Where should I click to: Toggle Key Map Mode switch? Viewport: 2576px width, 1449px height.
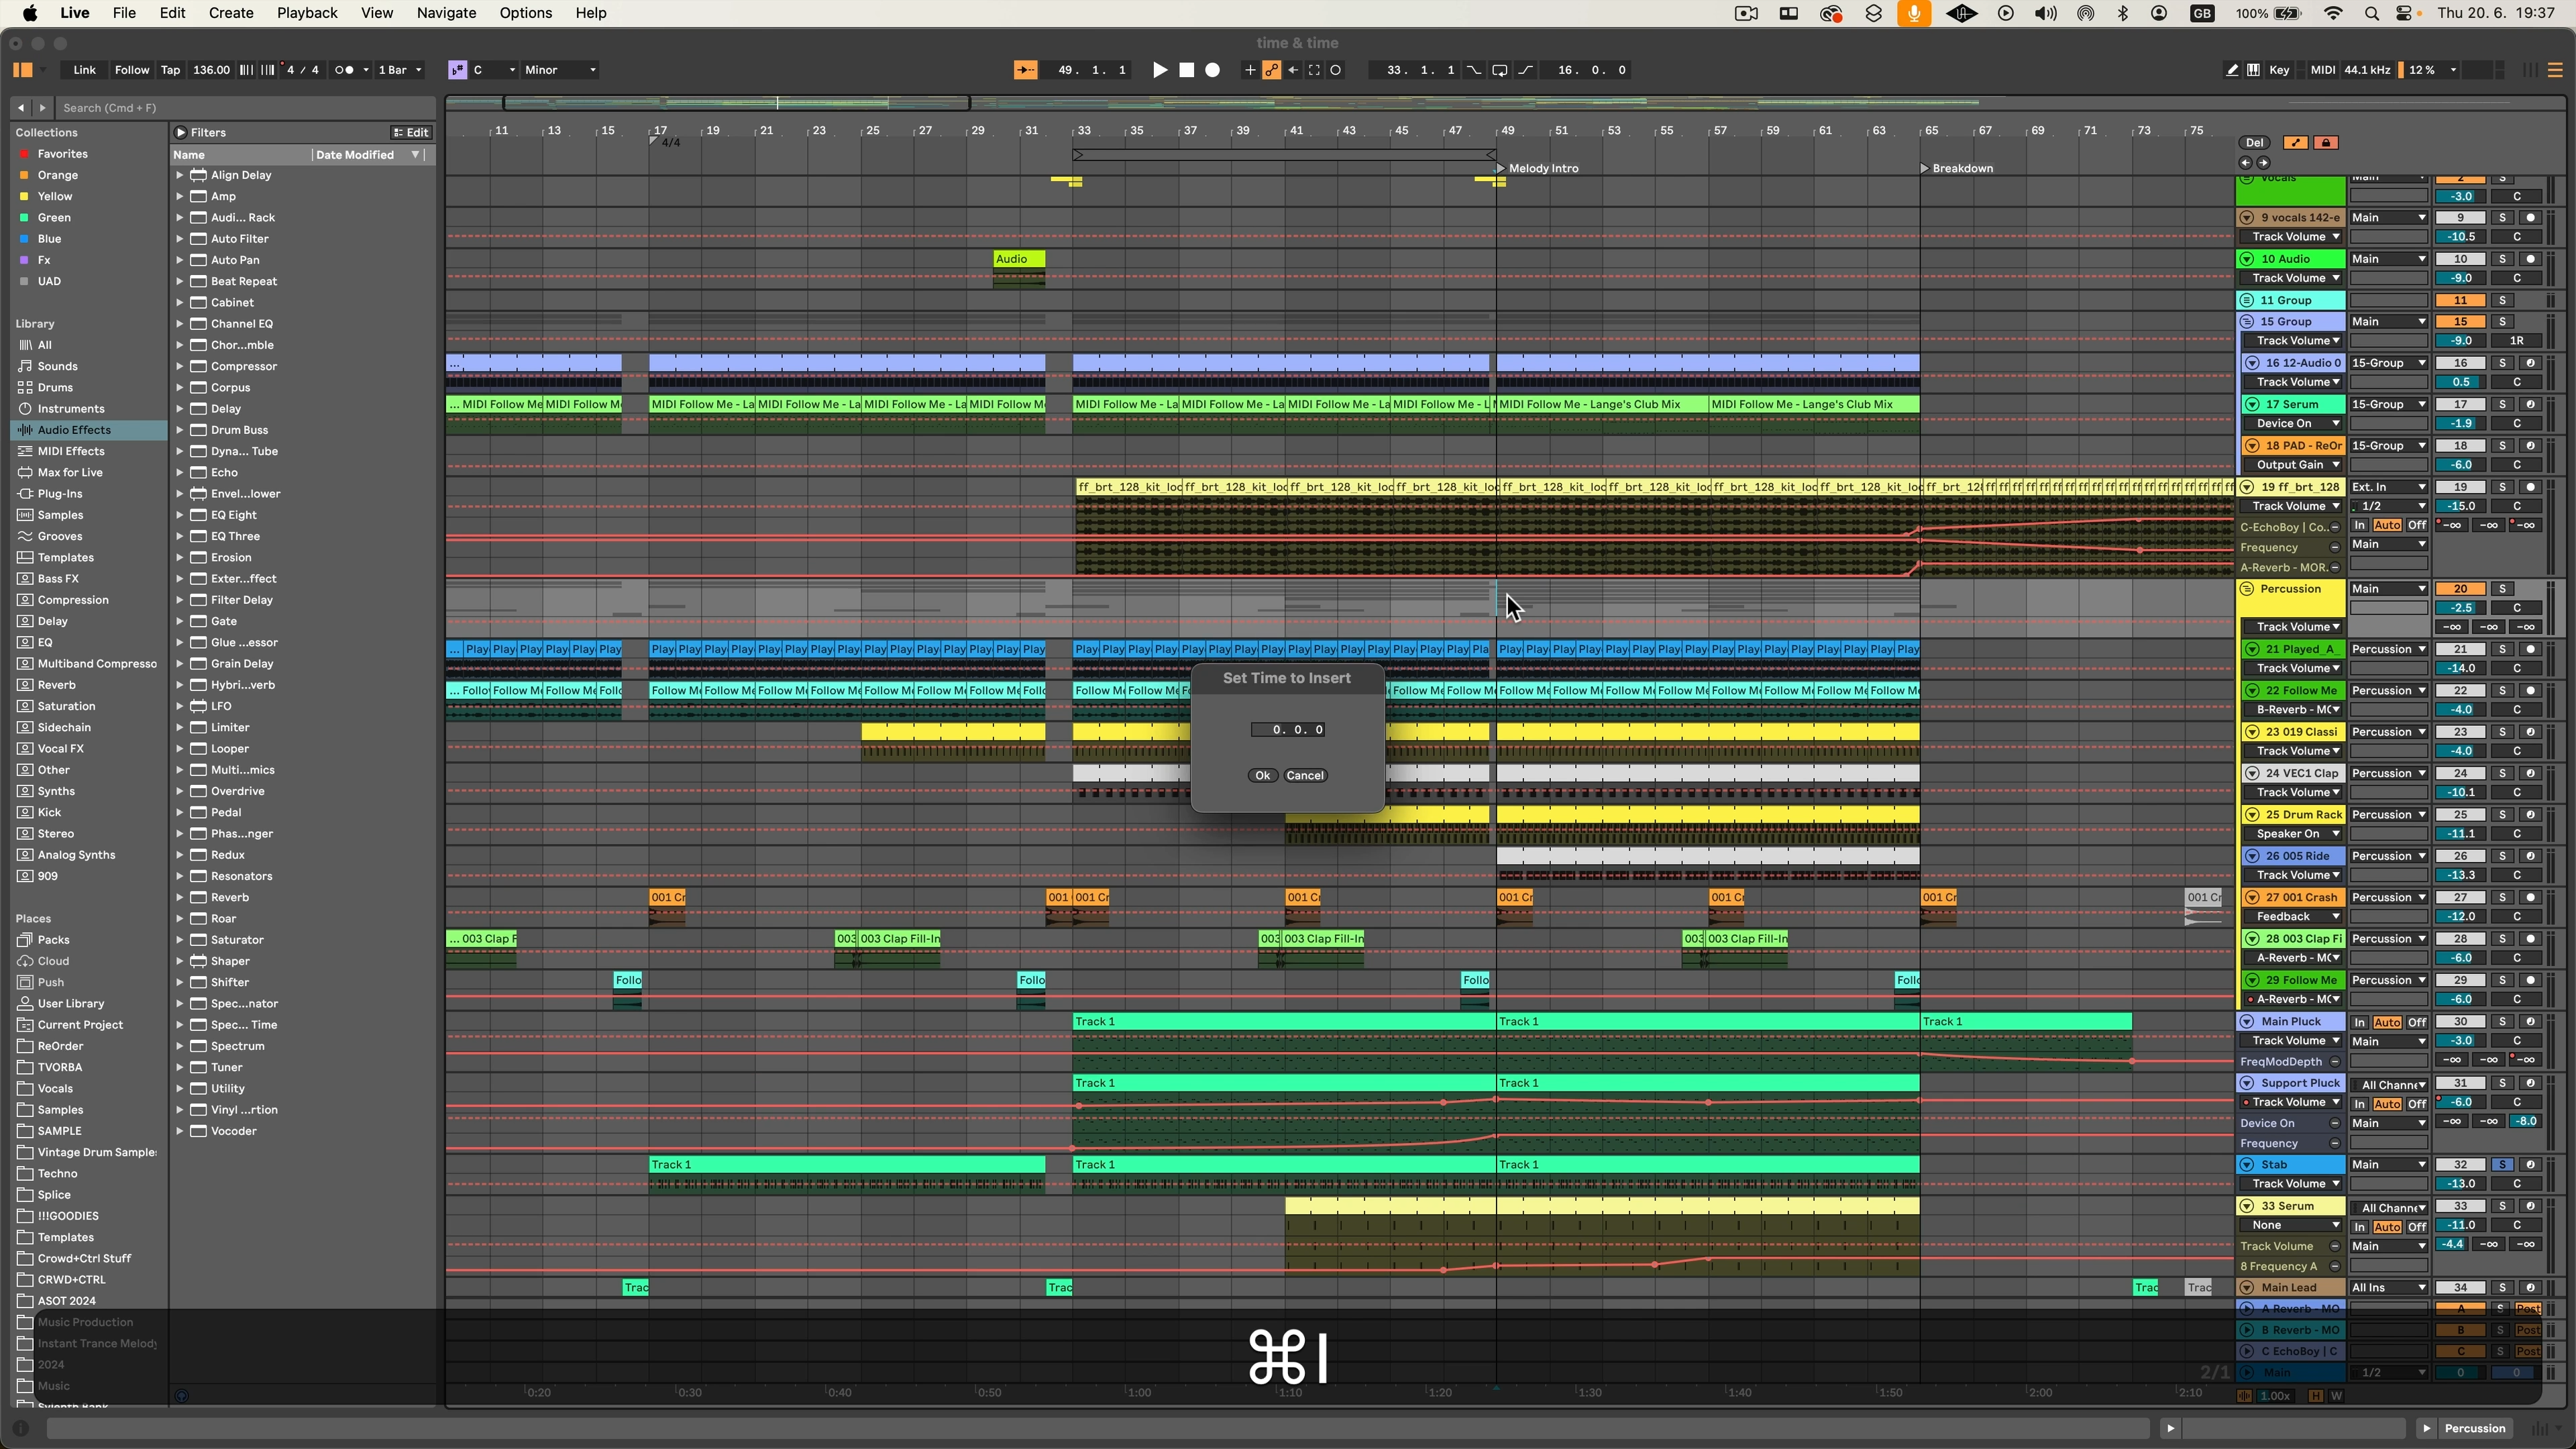point(2279,70)
